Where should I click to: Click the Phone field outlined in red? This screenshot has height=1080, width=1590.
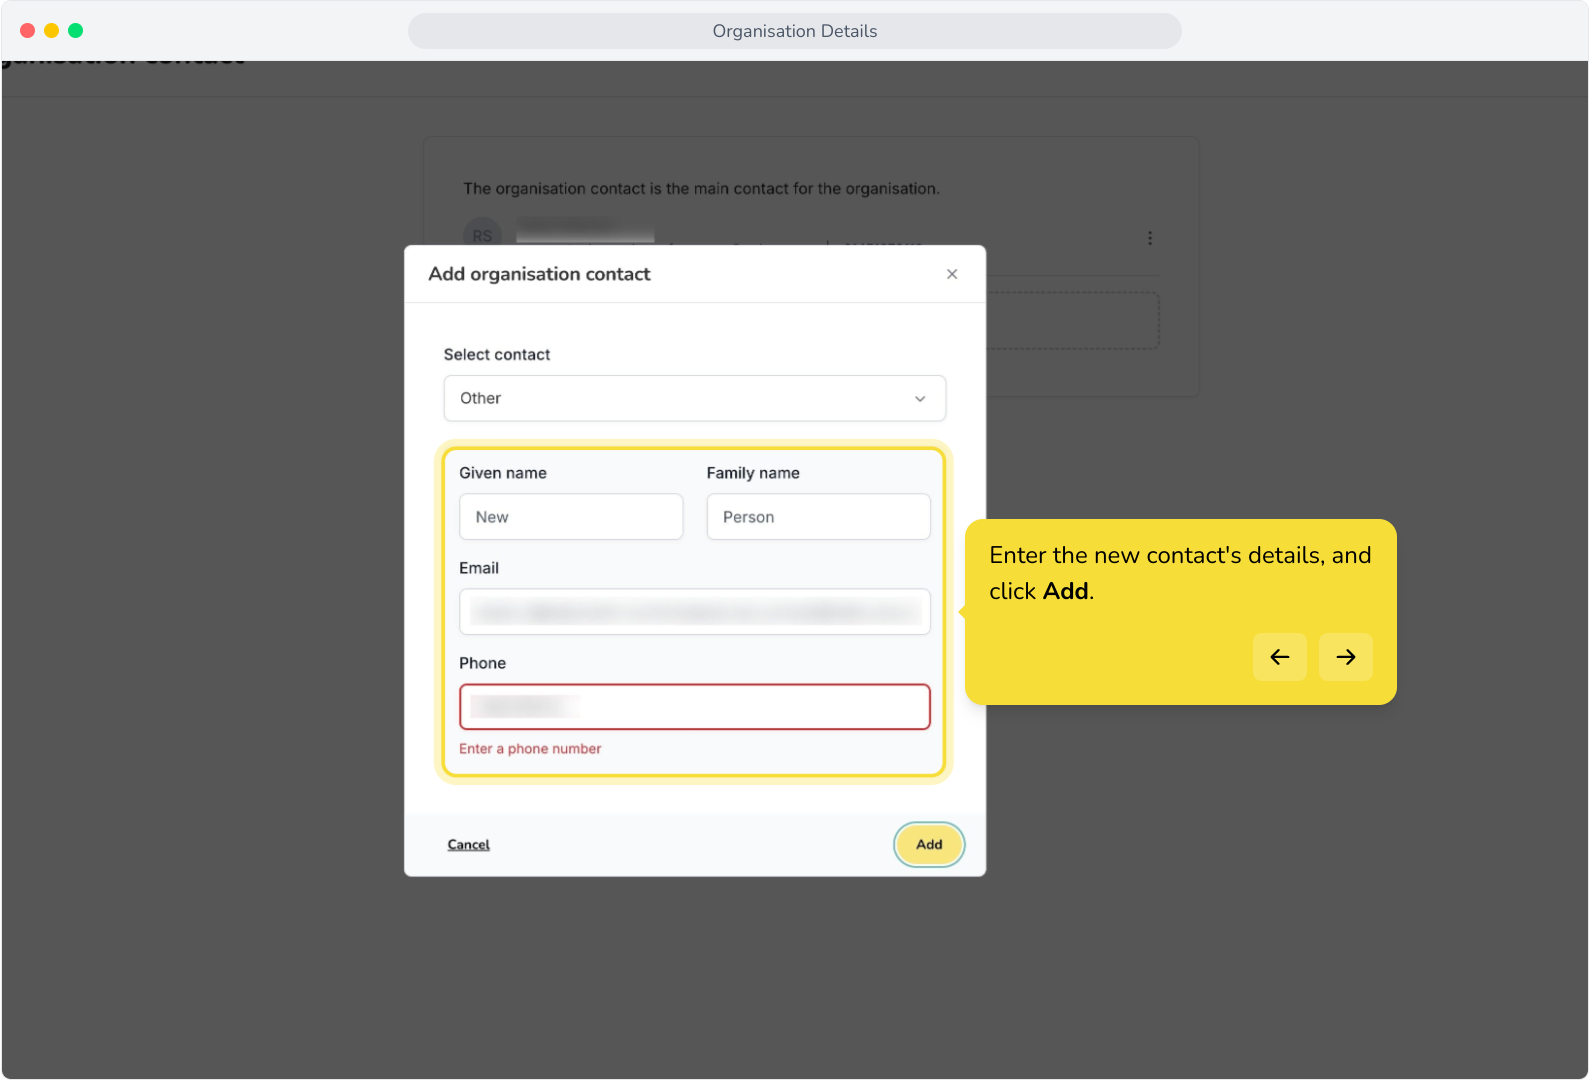(x=695, y=707)
